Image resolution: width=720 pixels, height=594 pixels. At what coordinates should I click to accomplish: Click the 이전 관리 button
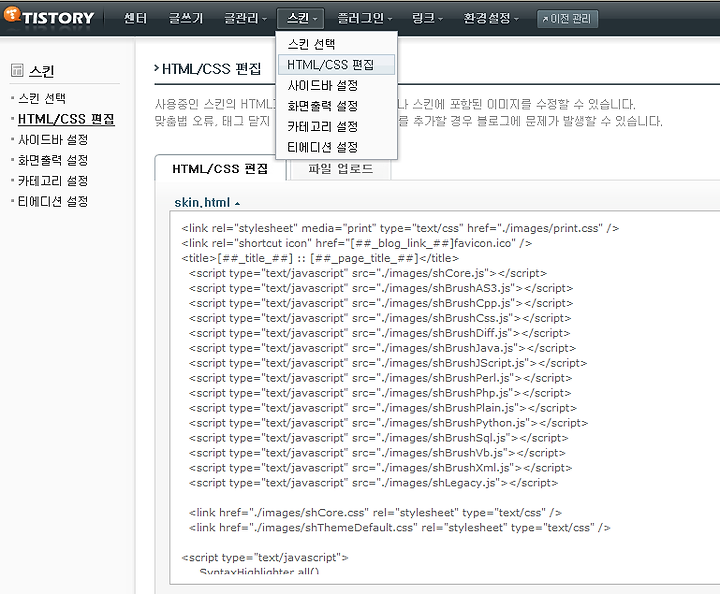(x=567, y=19)
